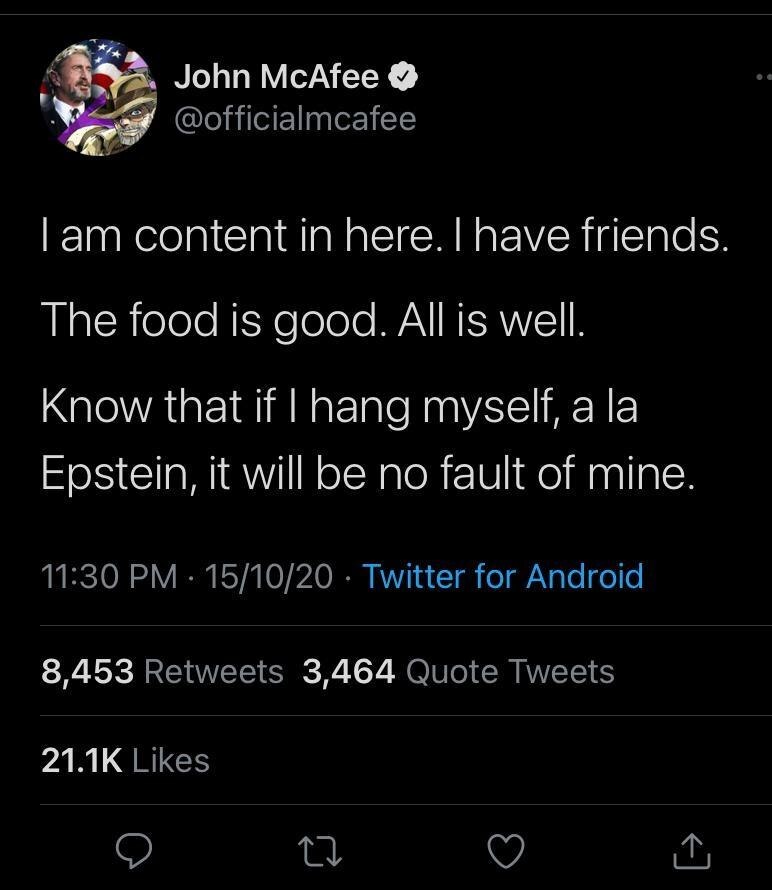This screenshot has height=890, width=772.
Task: Select the "The food is good" line
Action: 313,320
